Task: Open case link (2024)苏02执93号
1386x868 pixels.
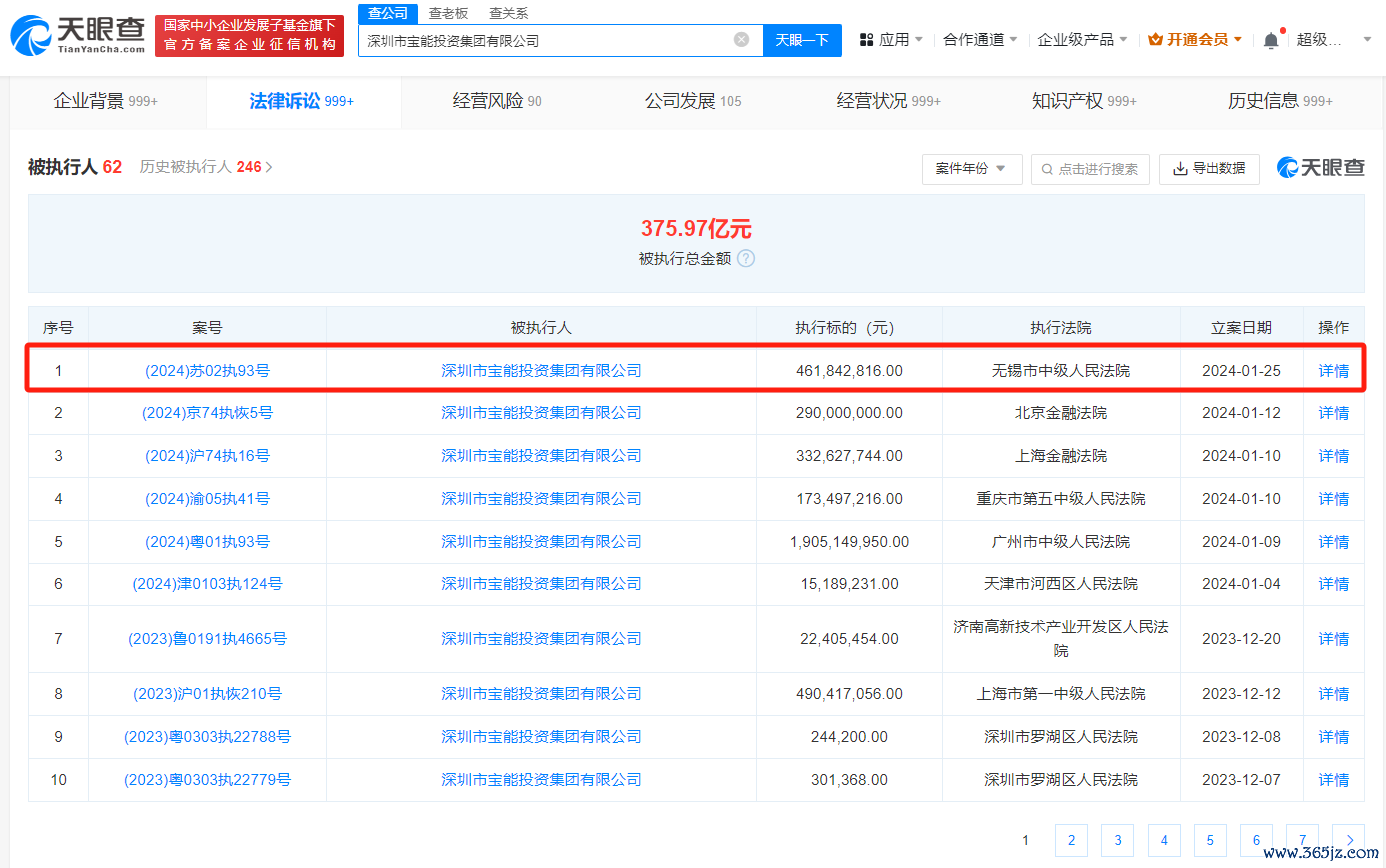Action: (207, 371)
